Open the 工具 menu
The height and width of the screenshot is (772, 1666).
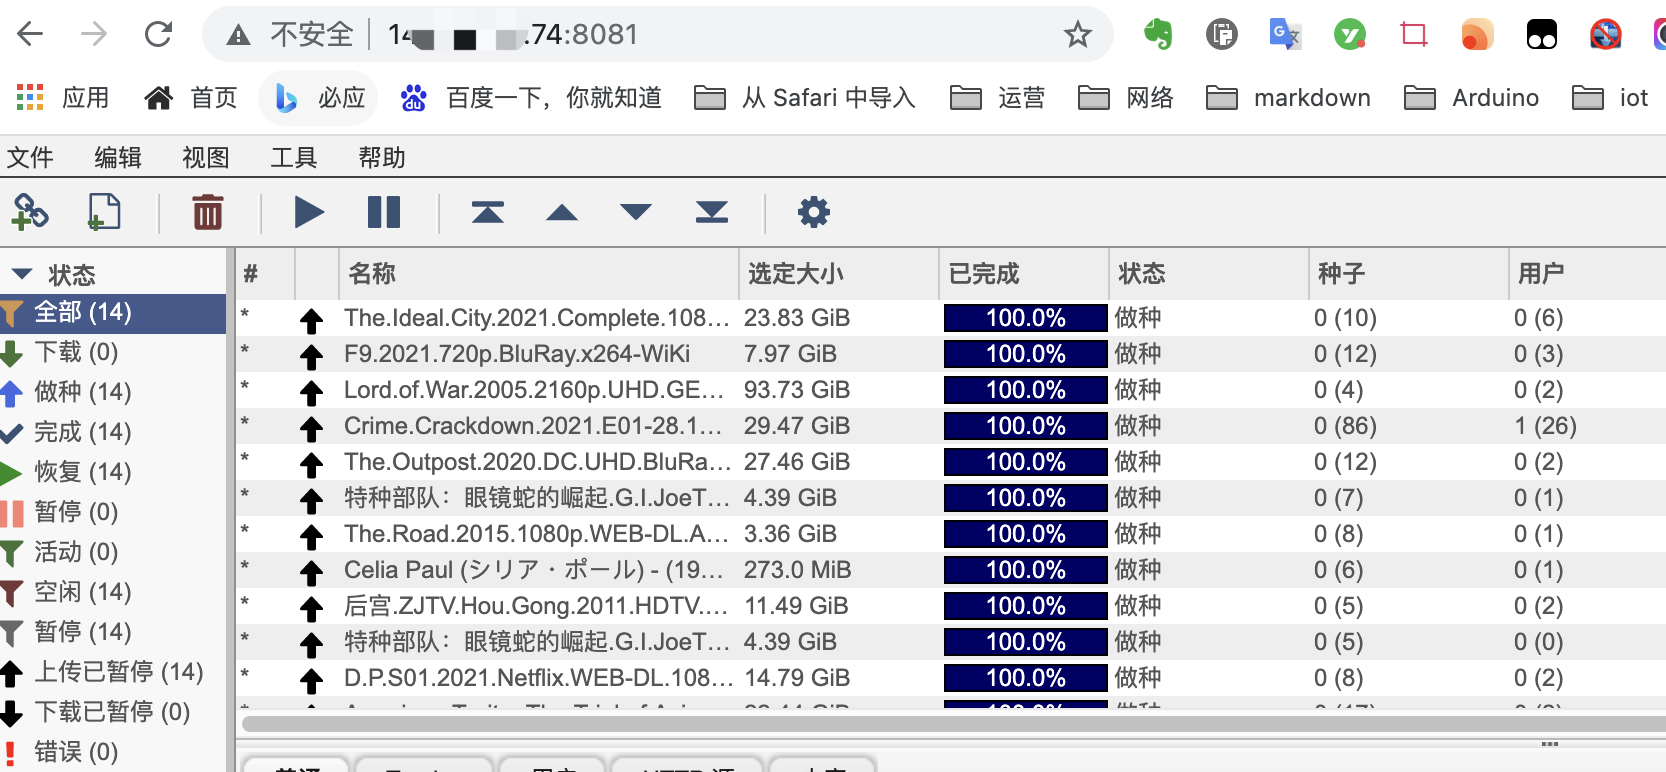click(x=293, y=157)
